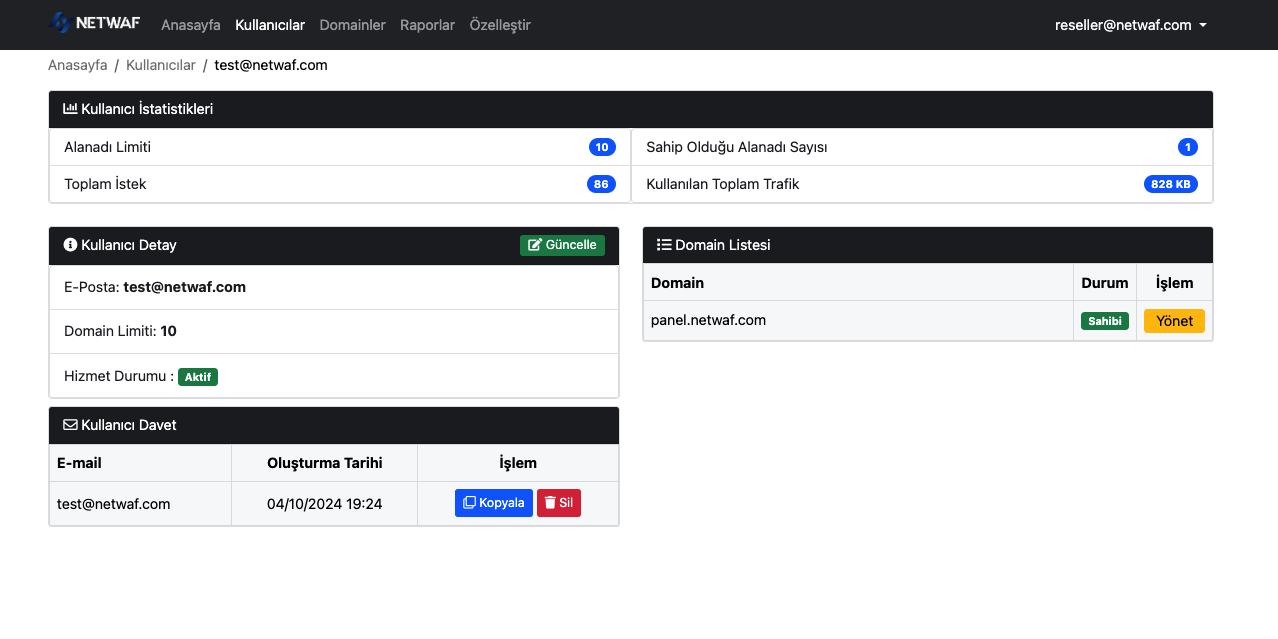
Task: Click the list icon beside Domain Listesi
Action: coord(664,245)
